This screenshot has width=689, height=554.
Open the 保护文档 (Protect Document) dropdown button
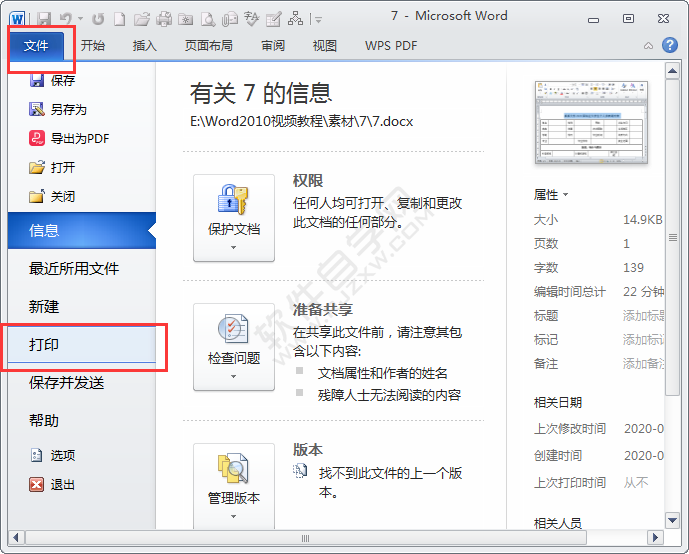tap(234, 218)
